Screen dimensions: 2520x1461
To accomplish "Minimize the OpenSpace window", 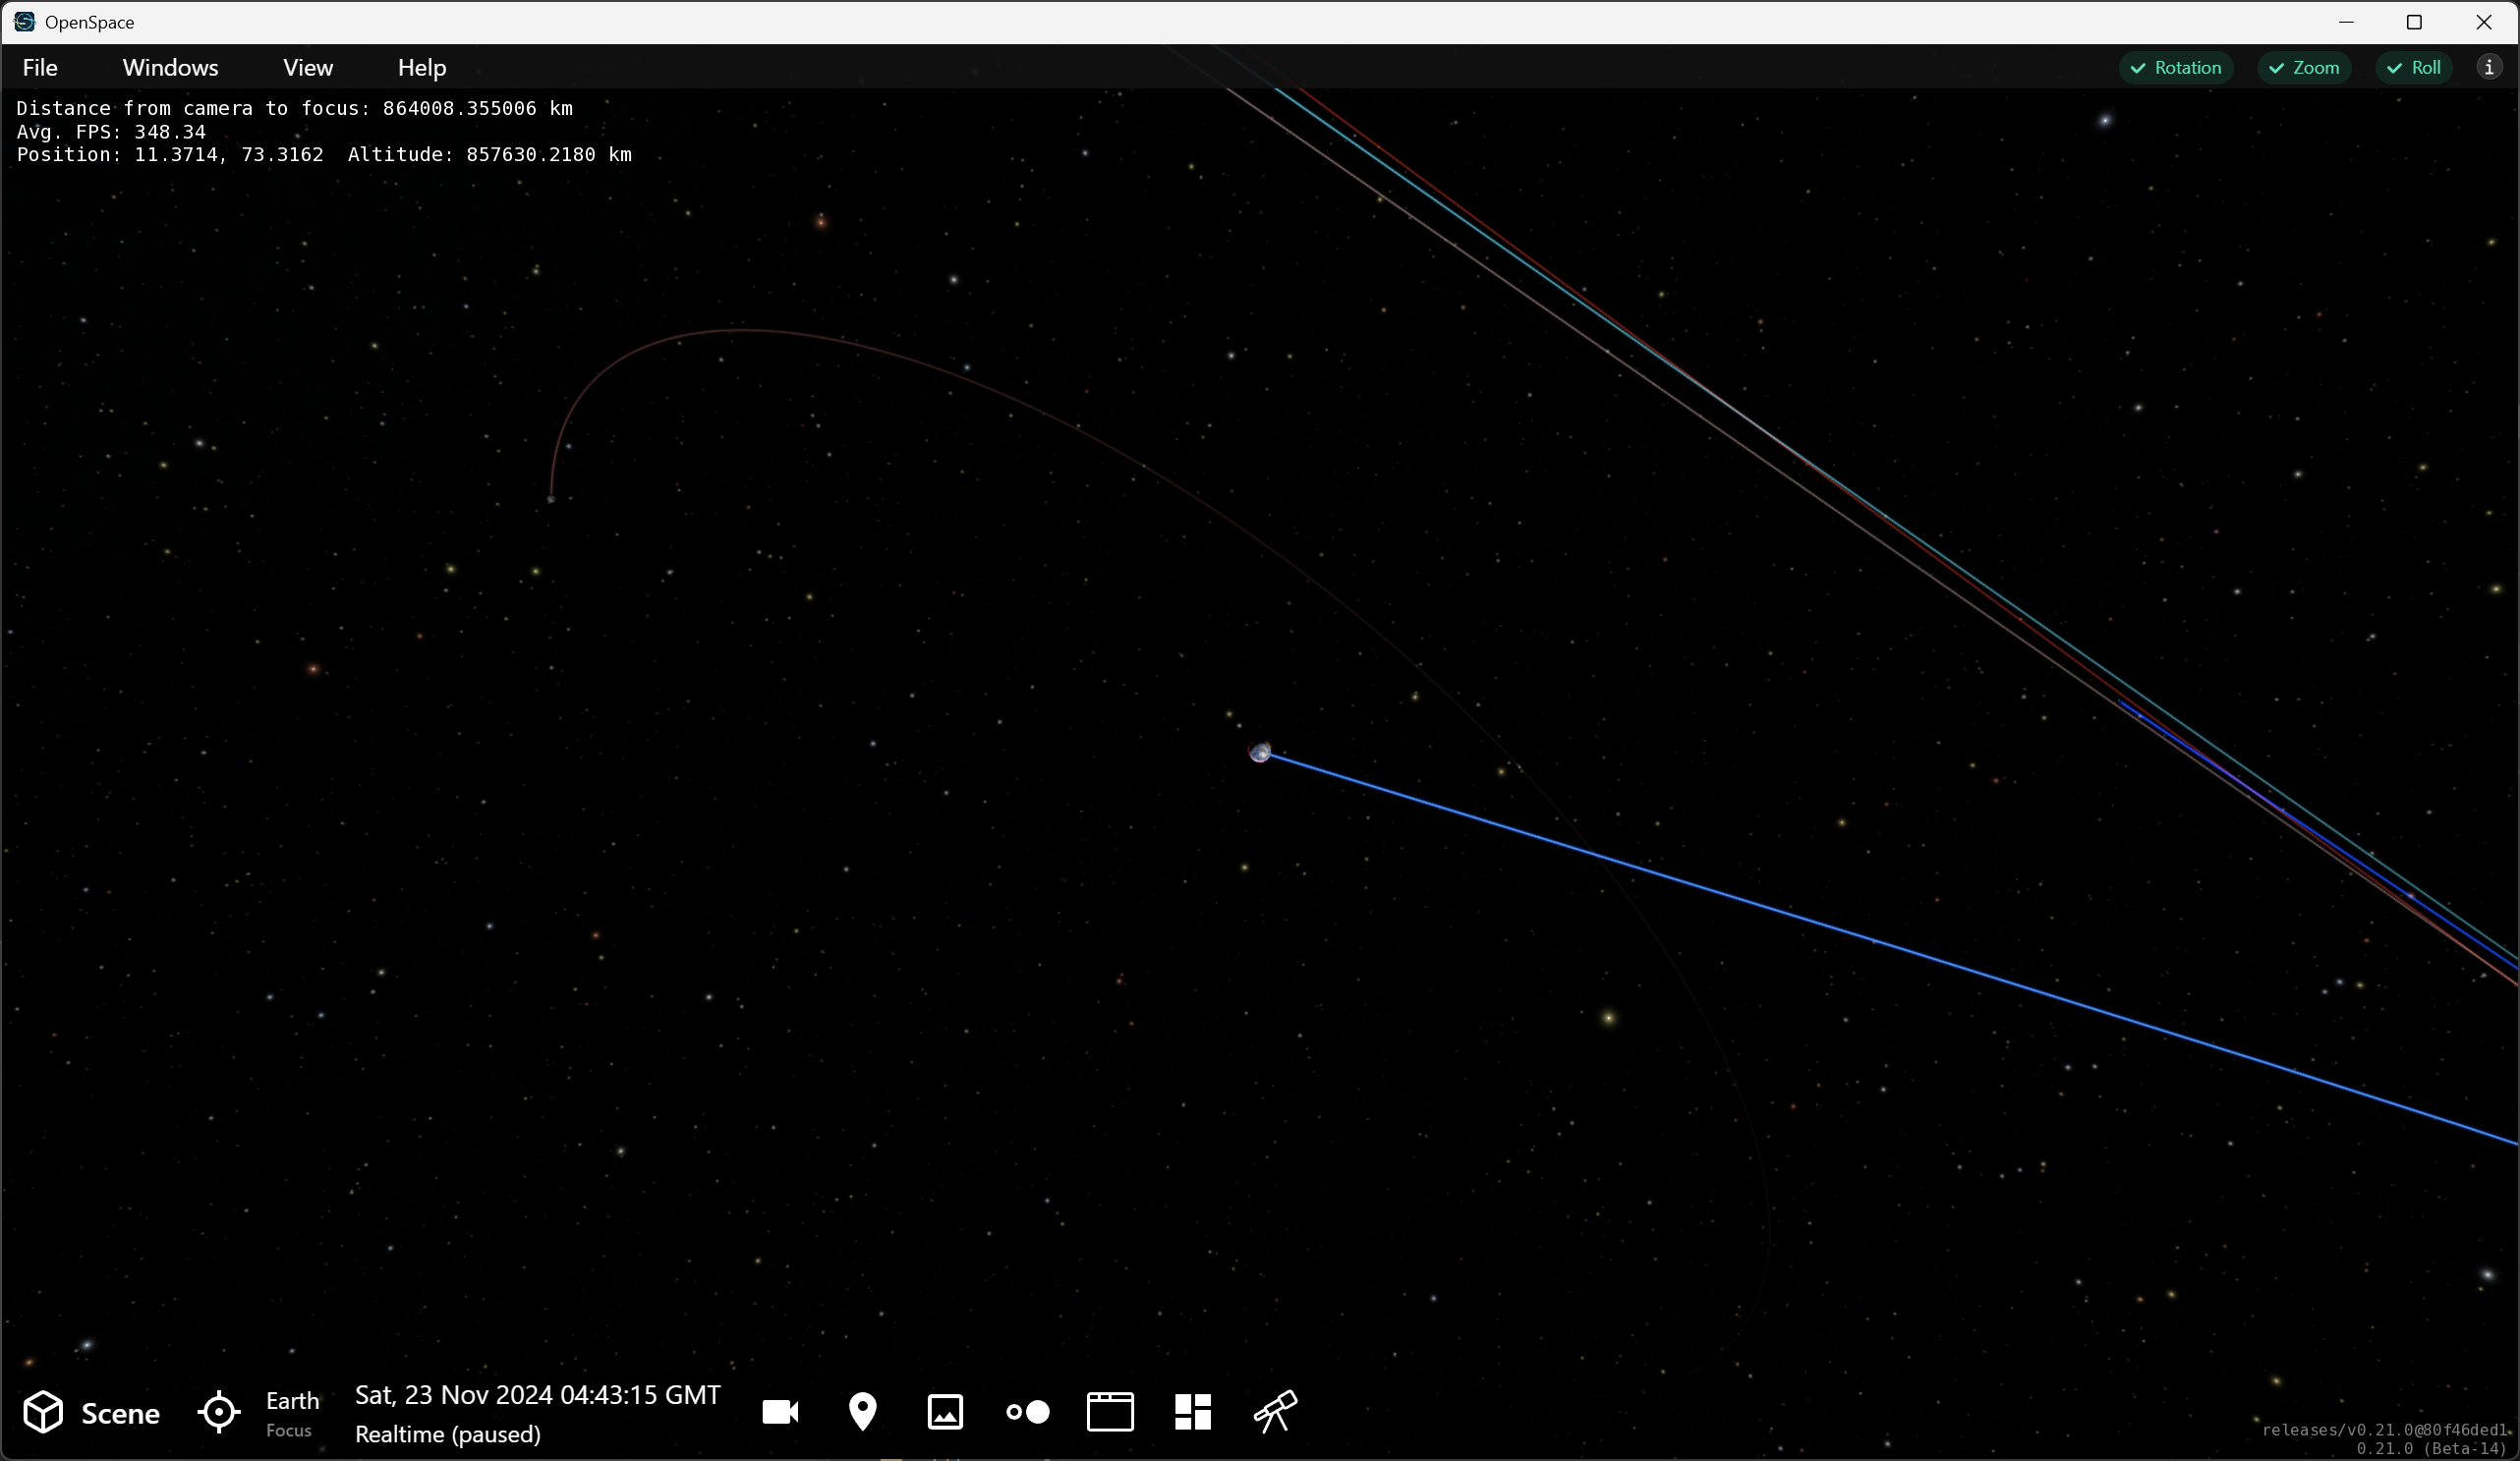I will [2347, 22].
